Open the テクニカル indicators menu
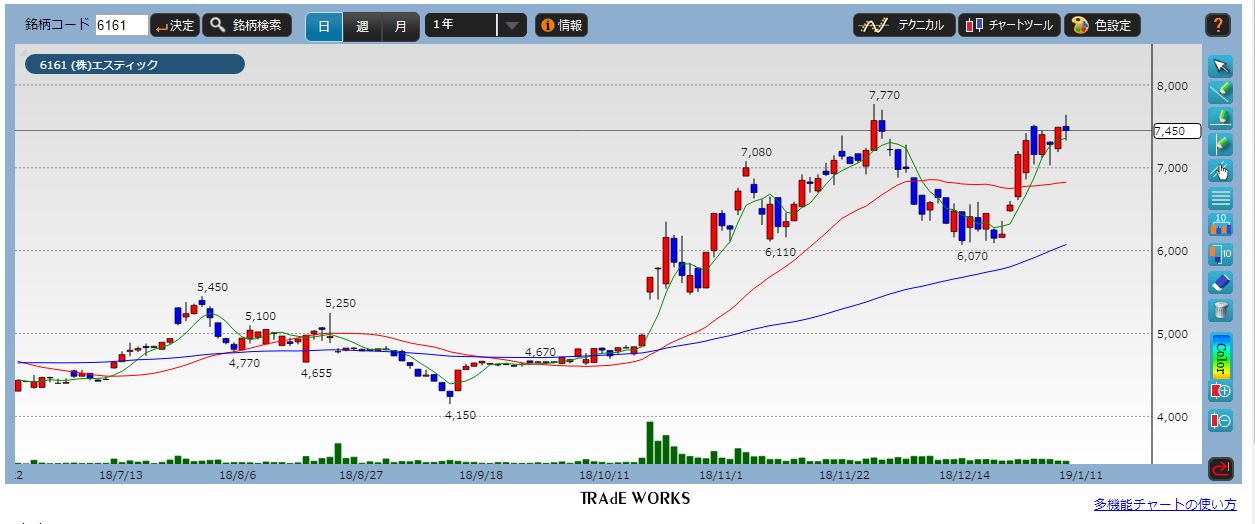The height and width of the screenshot is (524, 1255). click(904, 26)
